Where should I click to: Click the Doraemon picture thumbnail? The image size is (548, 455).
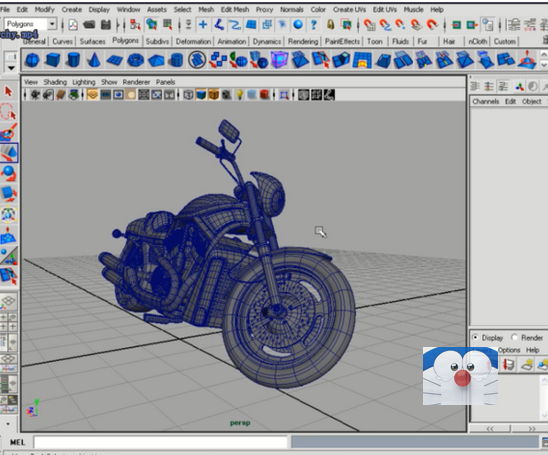(x=460, y=376)
